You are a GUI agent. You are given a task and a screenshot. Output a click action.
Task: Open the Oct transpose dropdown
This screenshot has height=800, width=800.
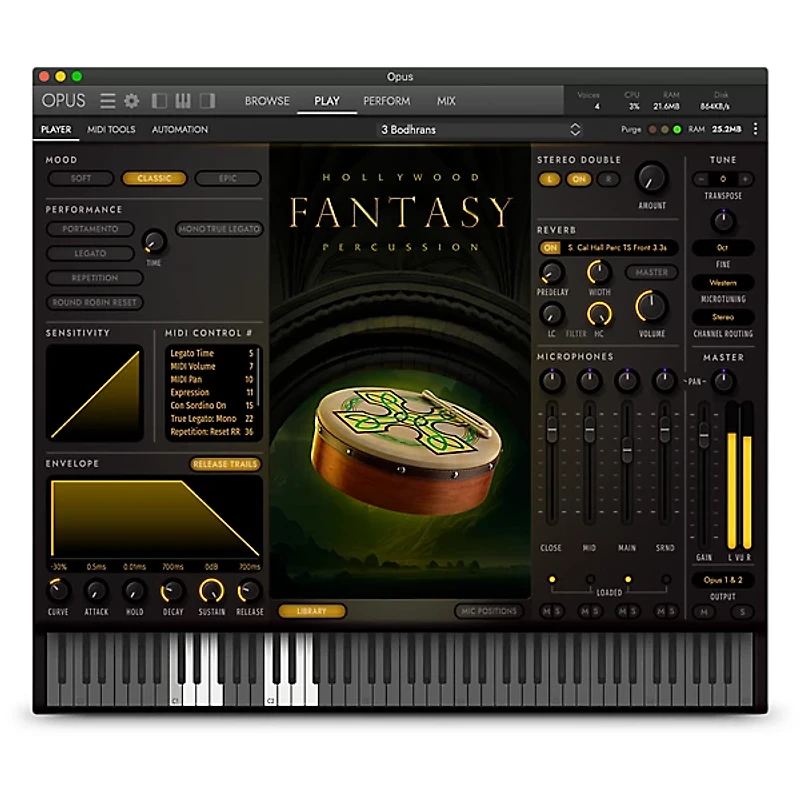(723, 247)
